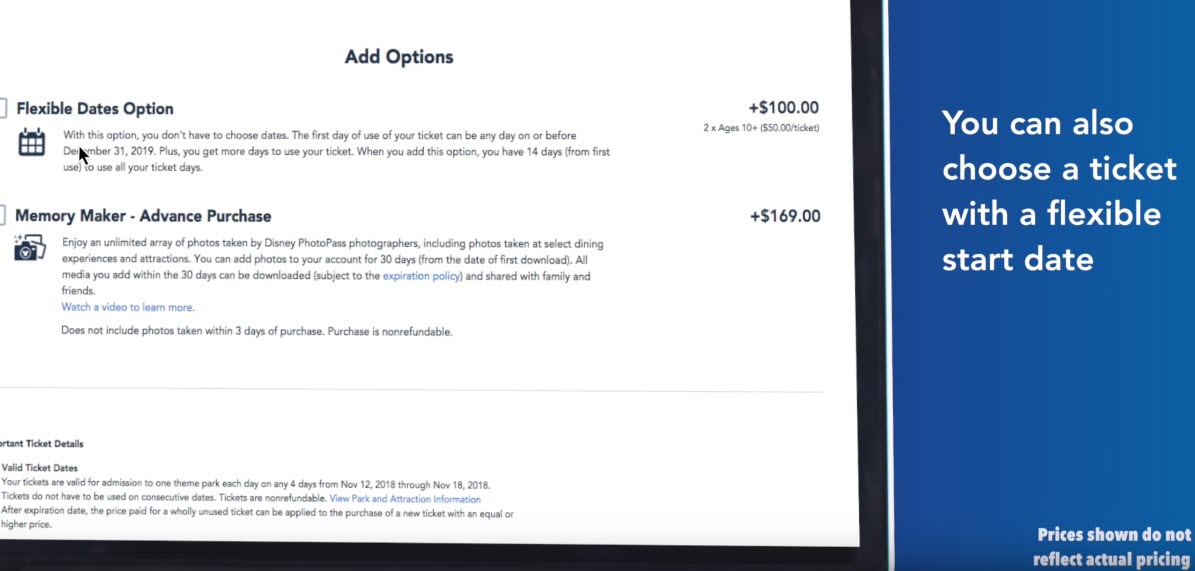Click the Memory Maker - Advance Purchase title

point(143,216)
